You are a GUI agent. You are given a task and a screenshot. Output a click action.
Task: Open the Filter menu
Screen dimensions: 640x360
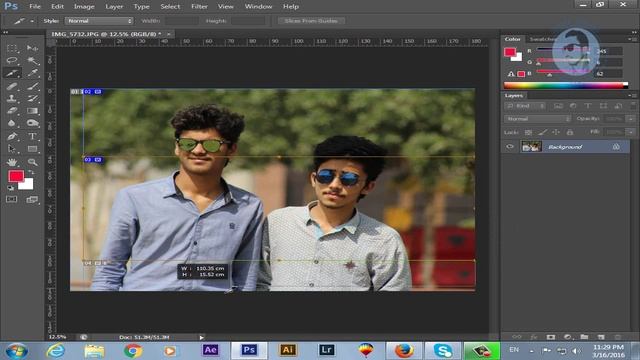(199, 7)
